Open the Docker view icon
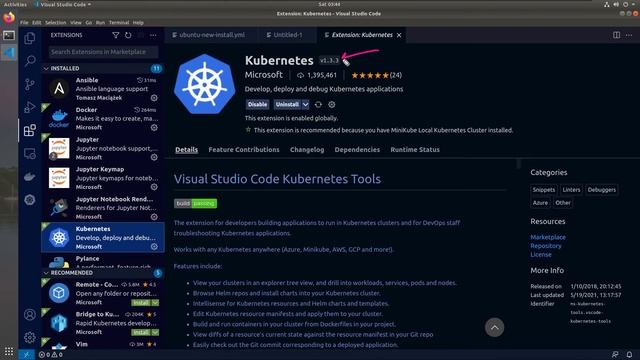The image size is (640, 360). click(29, 176)
